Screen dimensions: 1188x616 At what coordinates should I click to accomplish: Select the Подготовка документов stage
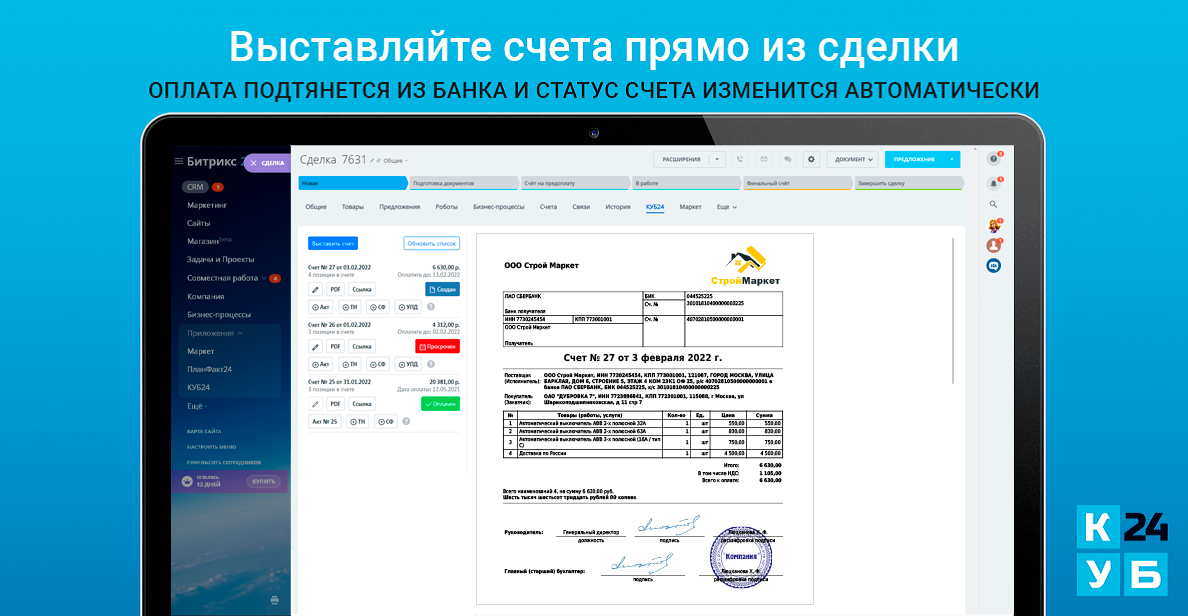point(464,183)
